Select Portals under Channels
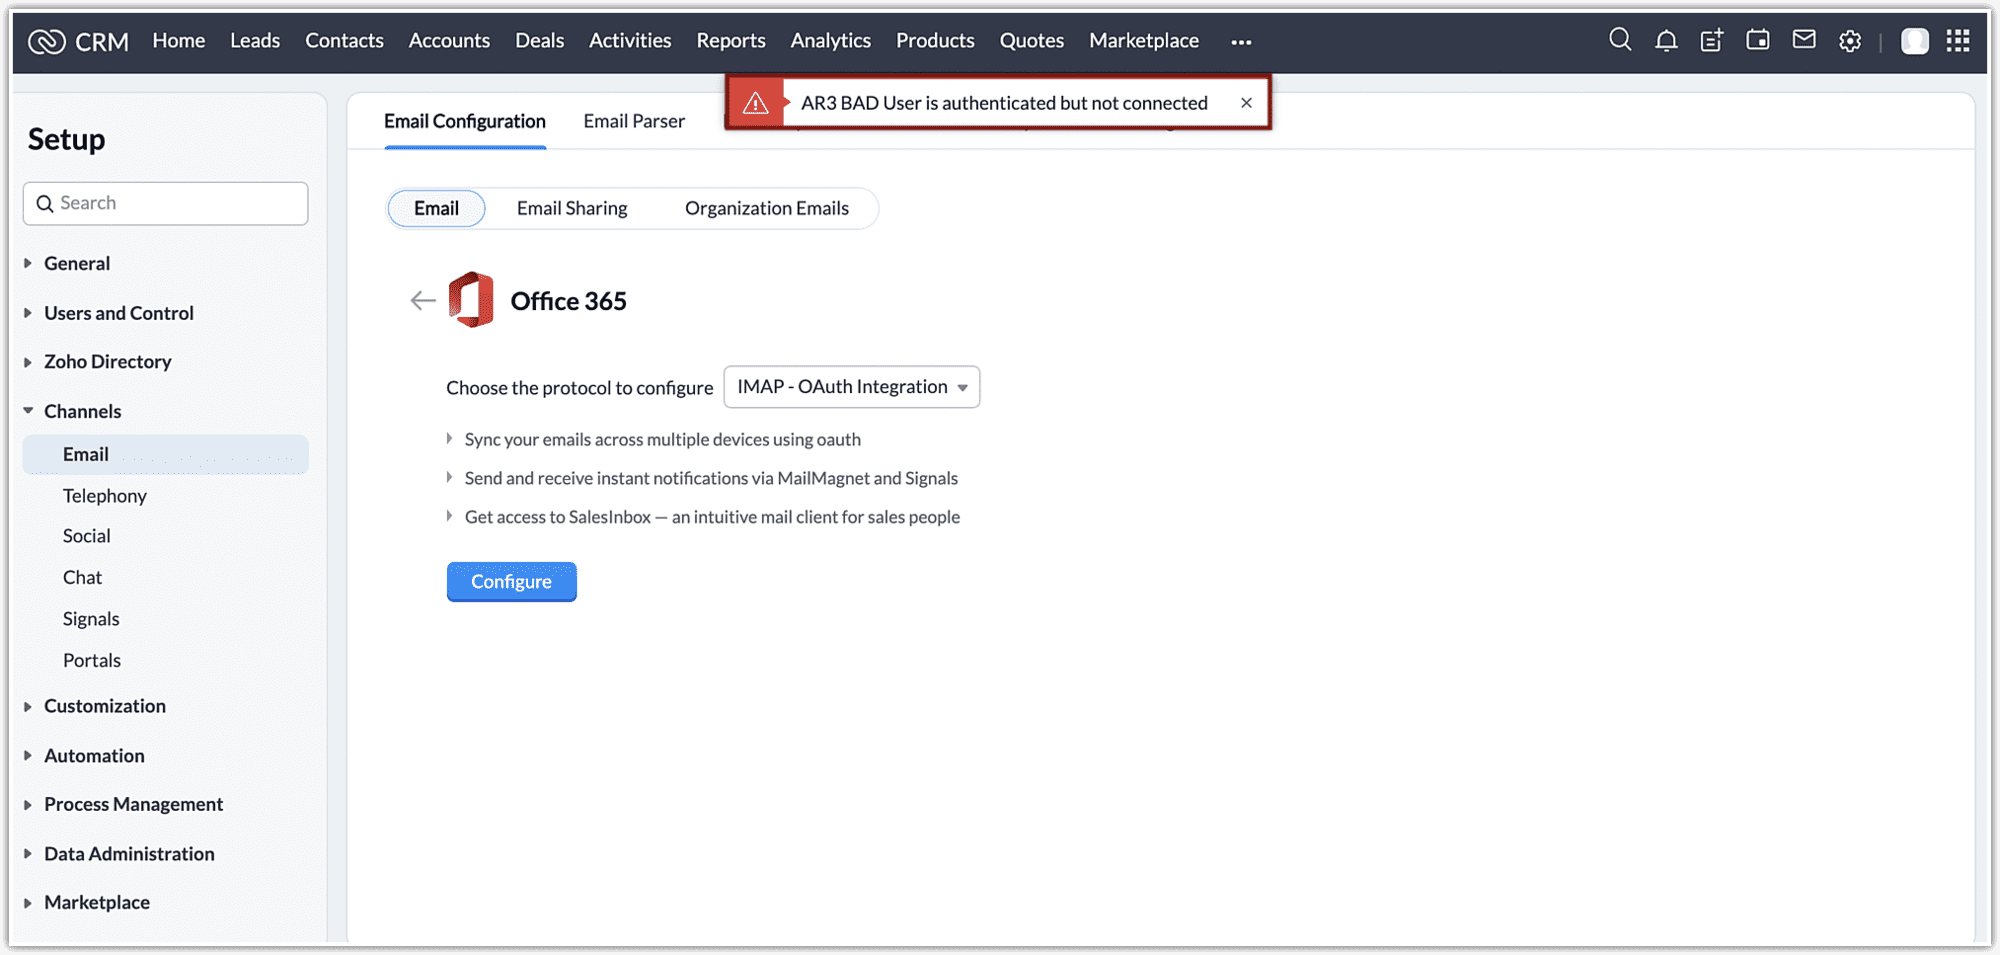This screenshot has height=955, width=2000. click(x=92, y=660)
